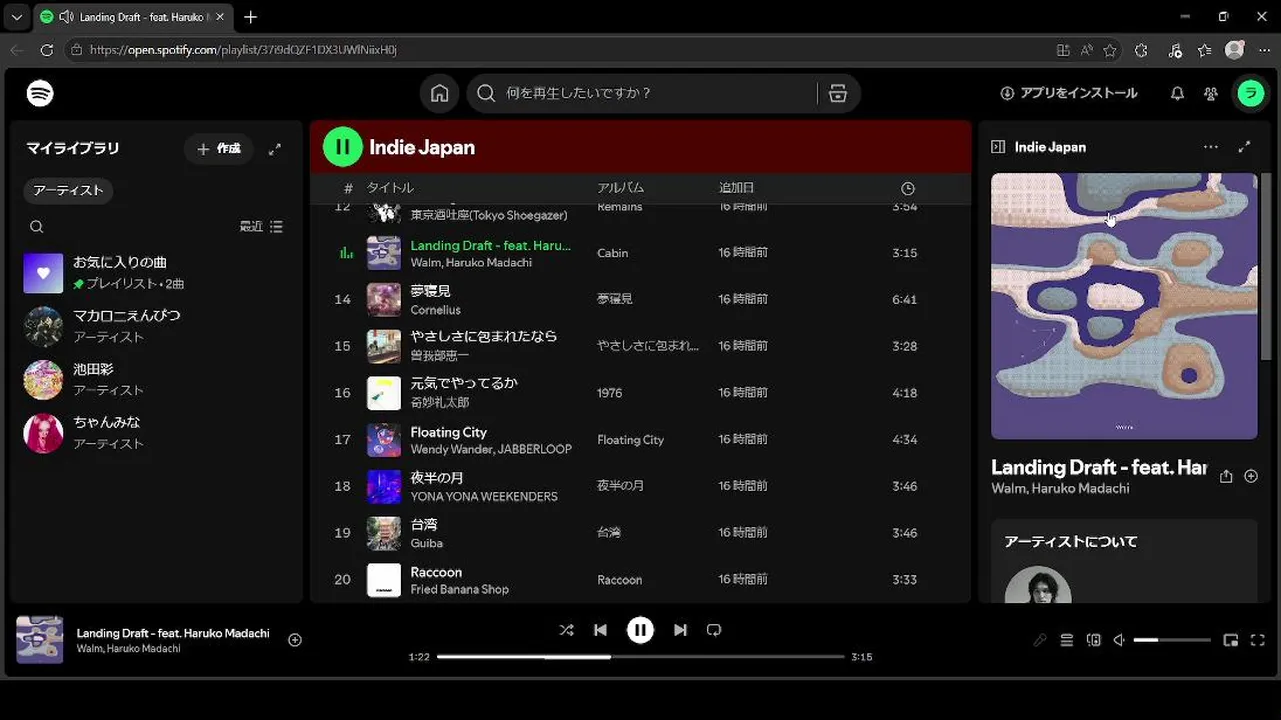
Task: Open the browser extensions puzzle icon
Action: point(1141,50)
